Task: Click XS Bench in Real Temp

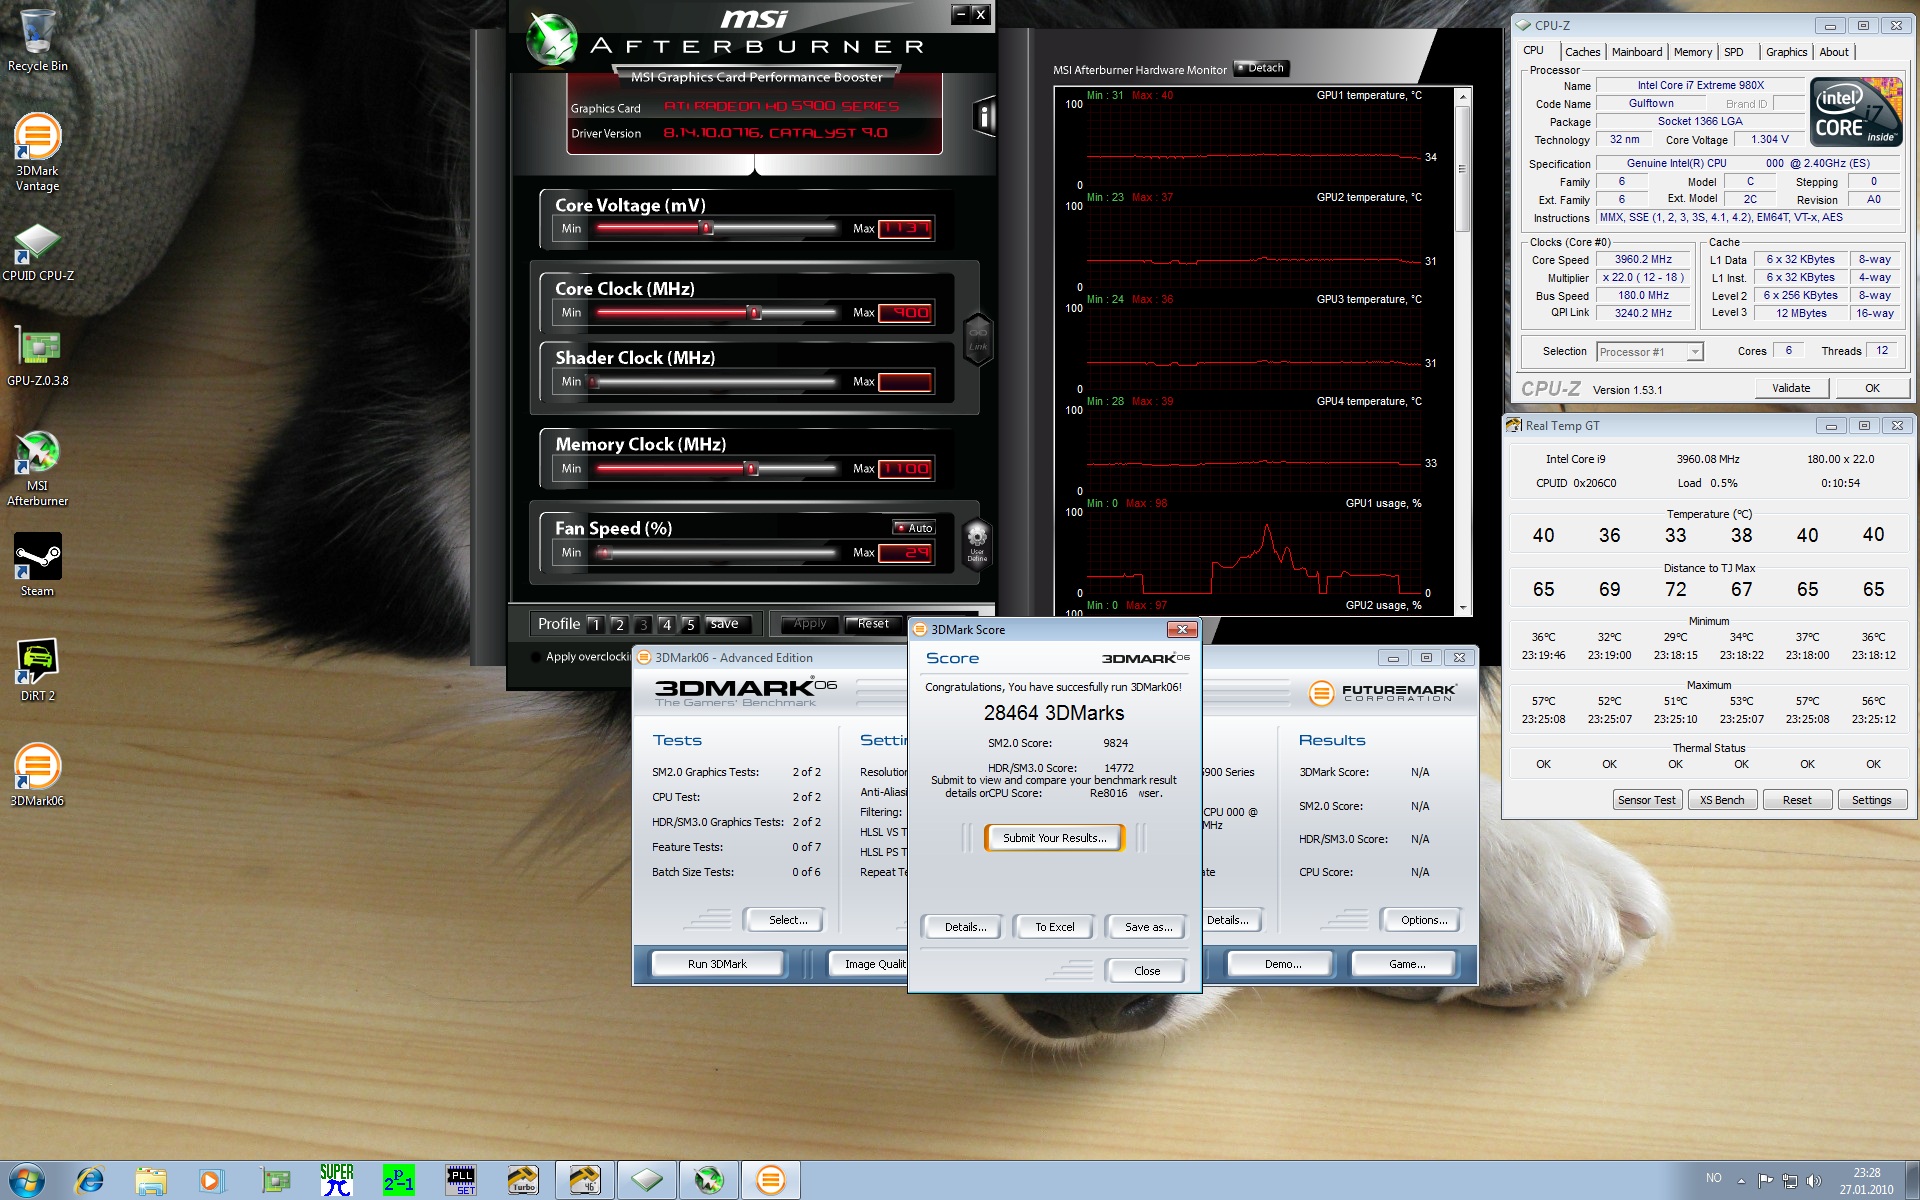Action: pyautogui.click(x=1722, y=800)
